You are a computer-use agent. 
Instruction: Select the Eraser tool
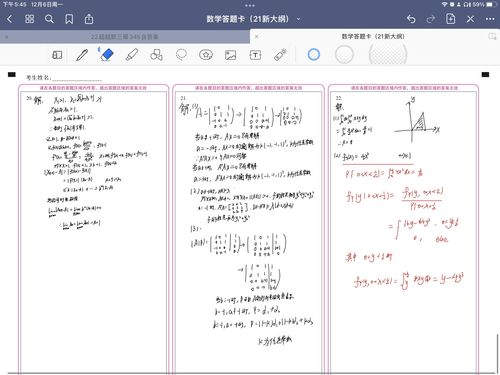tap(107, 54)
